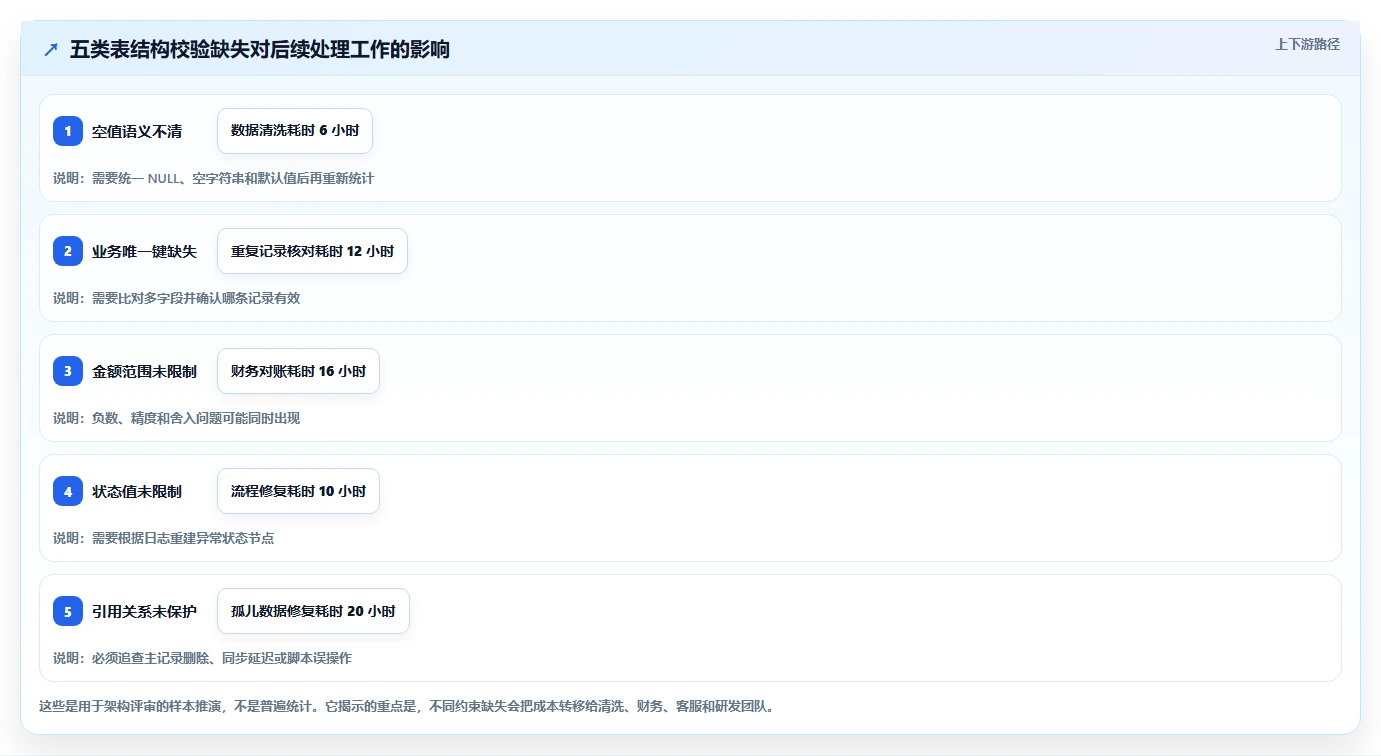Select the 业务唯一键缺失 heading

click(145, 252)
